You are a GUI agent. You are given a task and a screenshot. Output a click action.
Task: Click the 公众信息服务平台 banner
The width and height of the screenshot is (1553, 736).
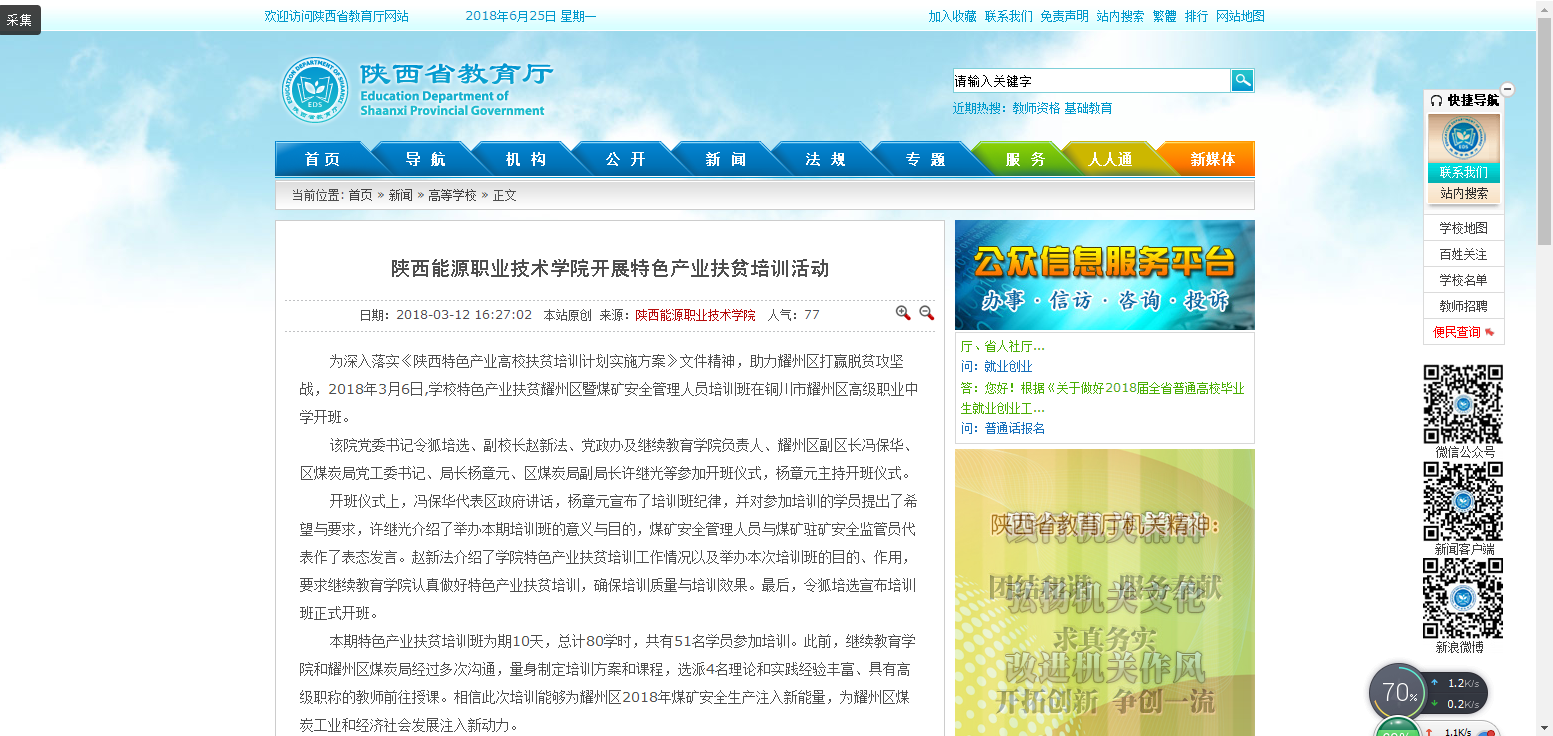tap(1104, 275)
